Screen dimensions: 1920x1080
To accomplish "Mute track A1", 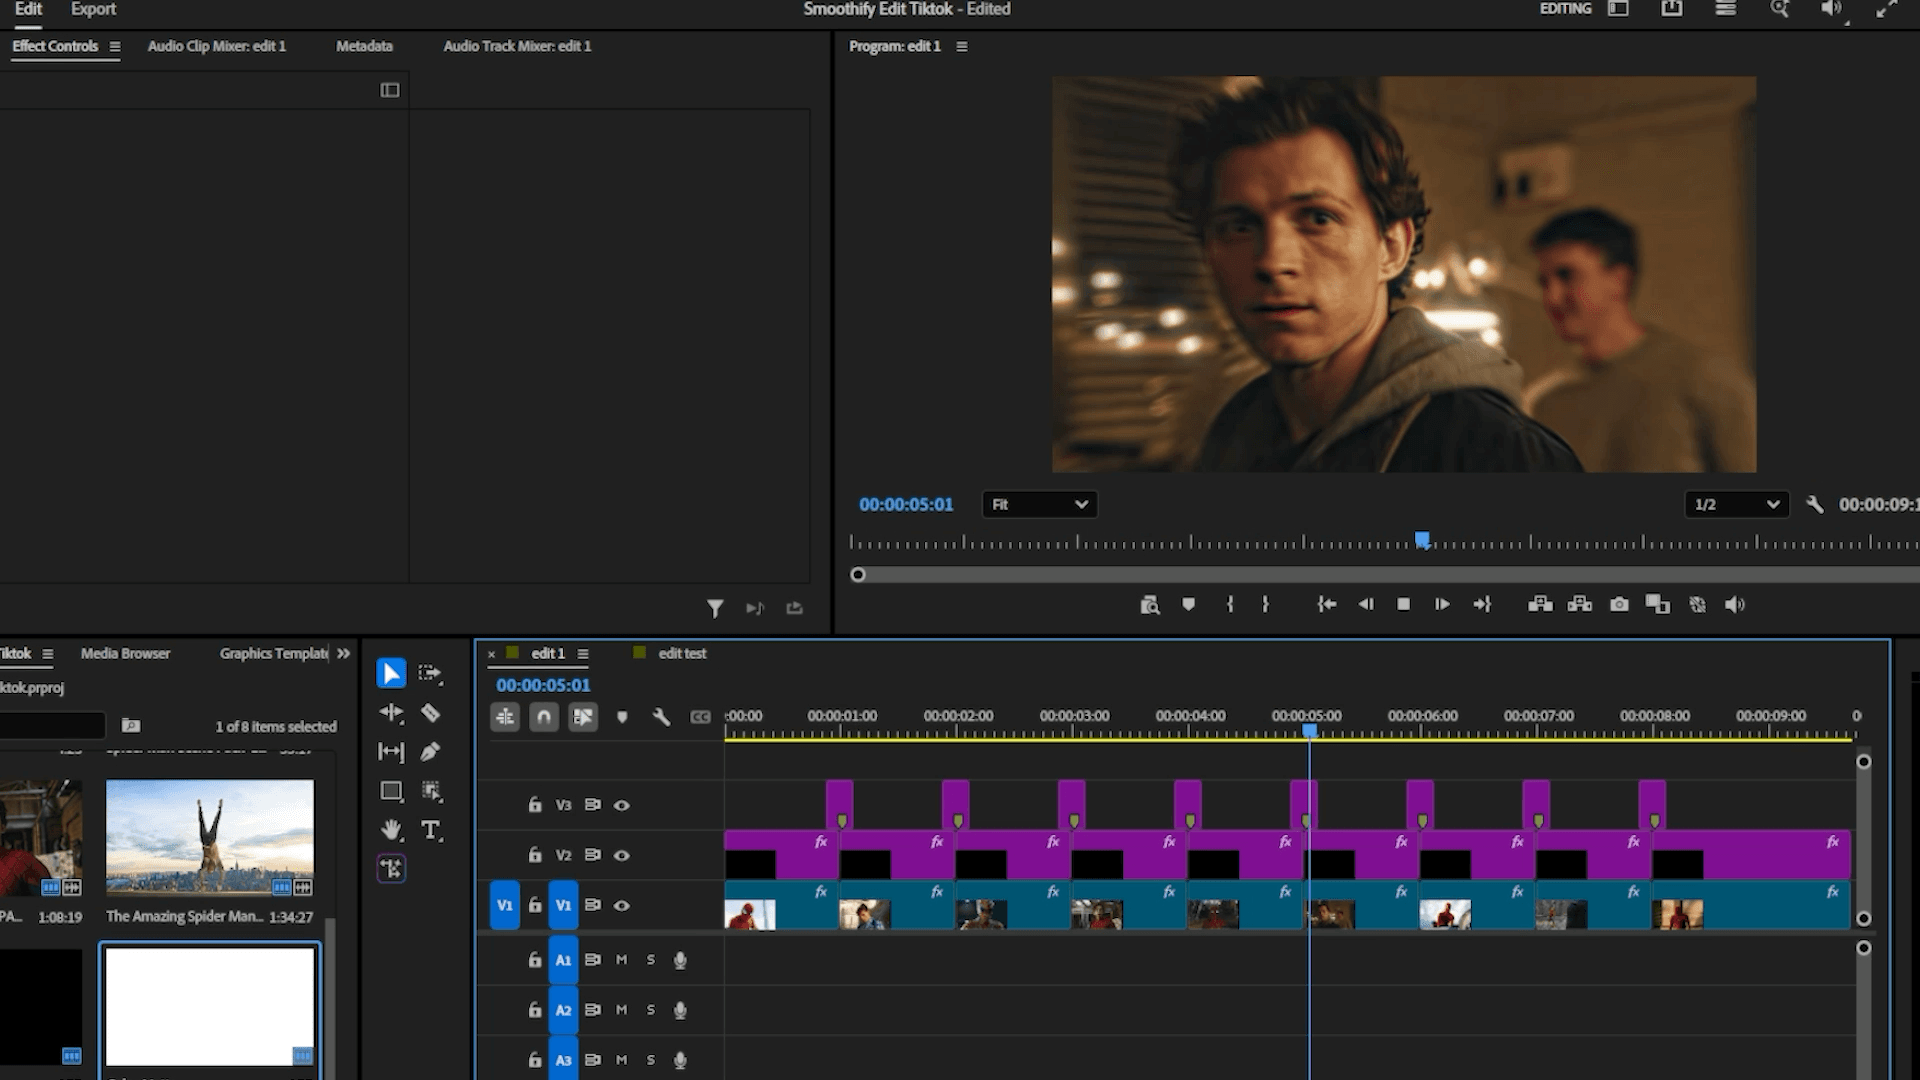I will click(x=621, y=960).
